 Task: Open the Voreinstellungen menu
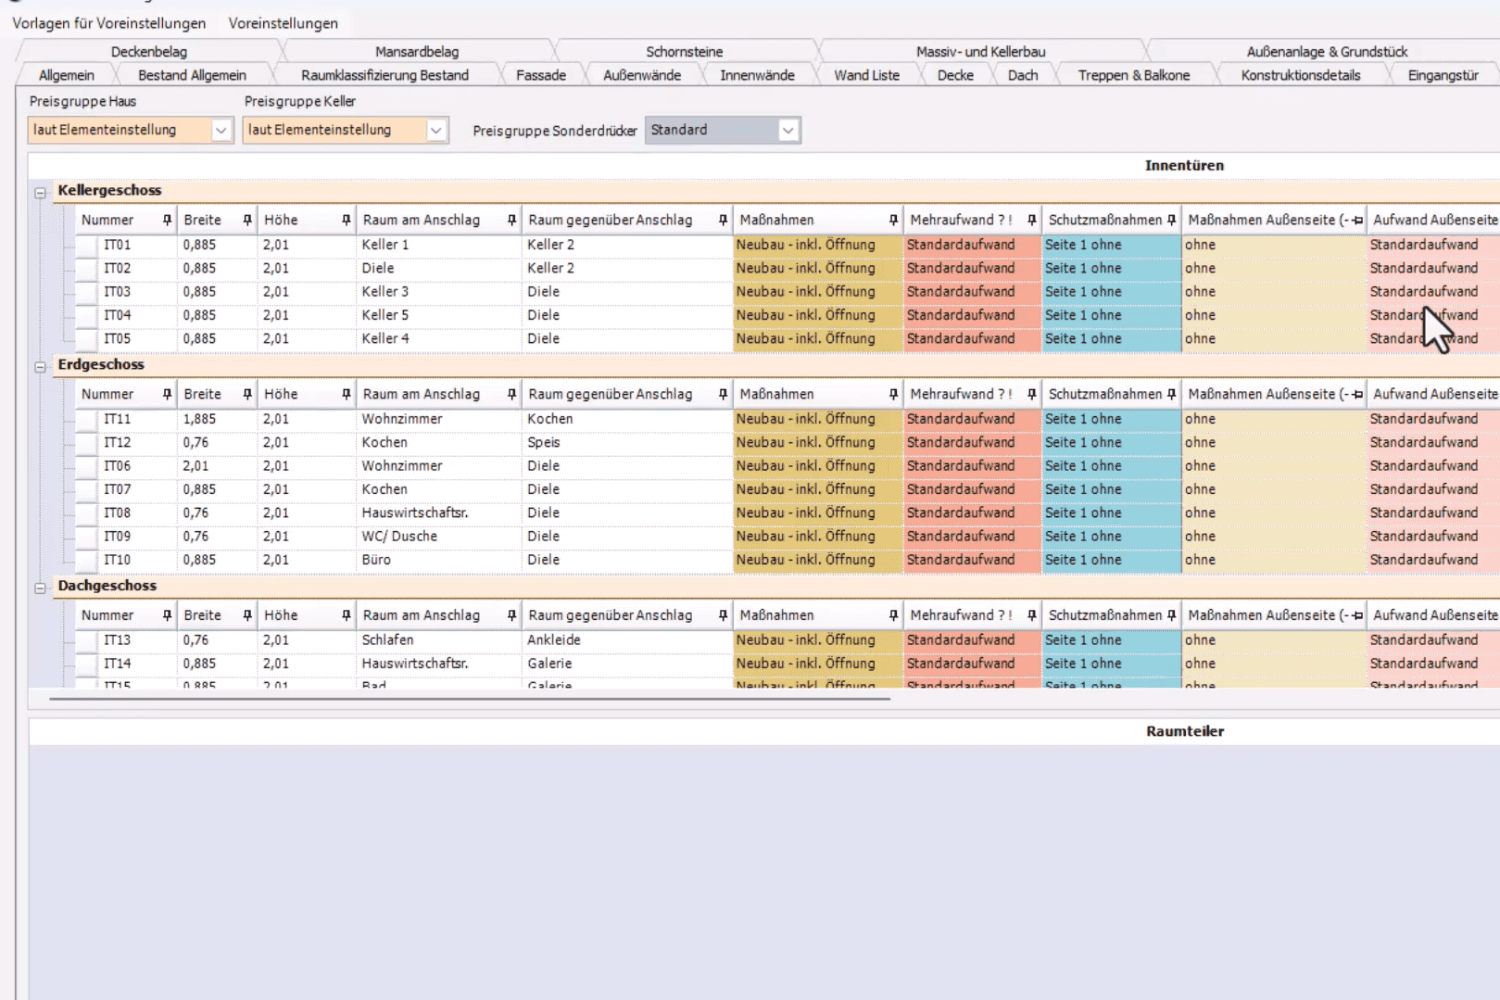[283, 23]
